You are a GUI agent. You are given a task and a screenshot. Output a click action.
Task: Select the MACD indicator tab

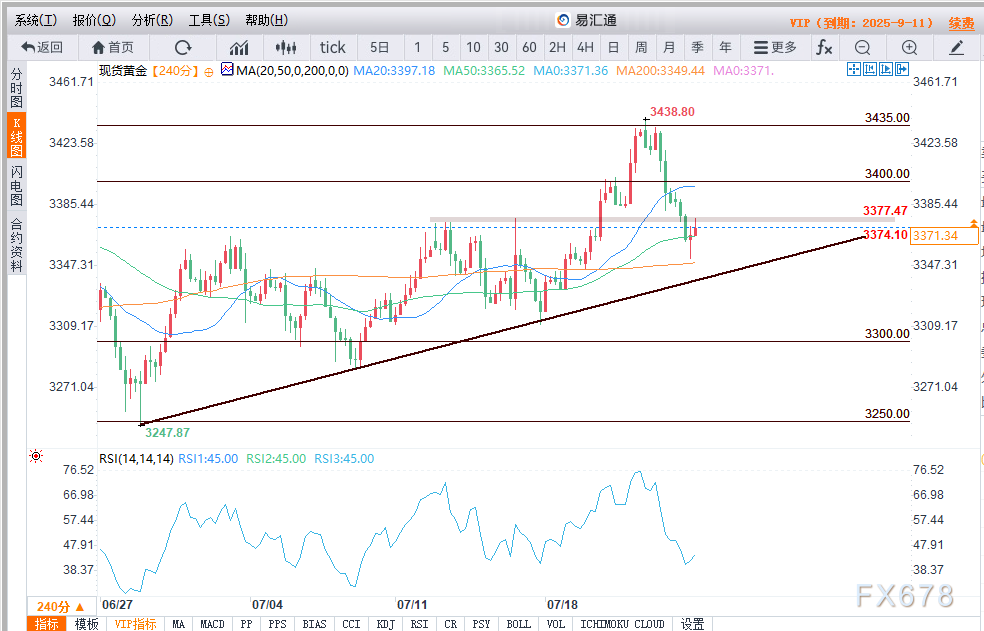[x=212, y=624]
